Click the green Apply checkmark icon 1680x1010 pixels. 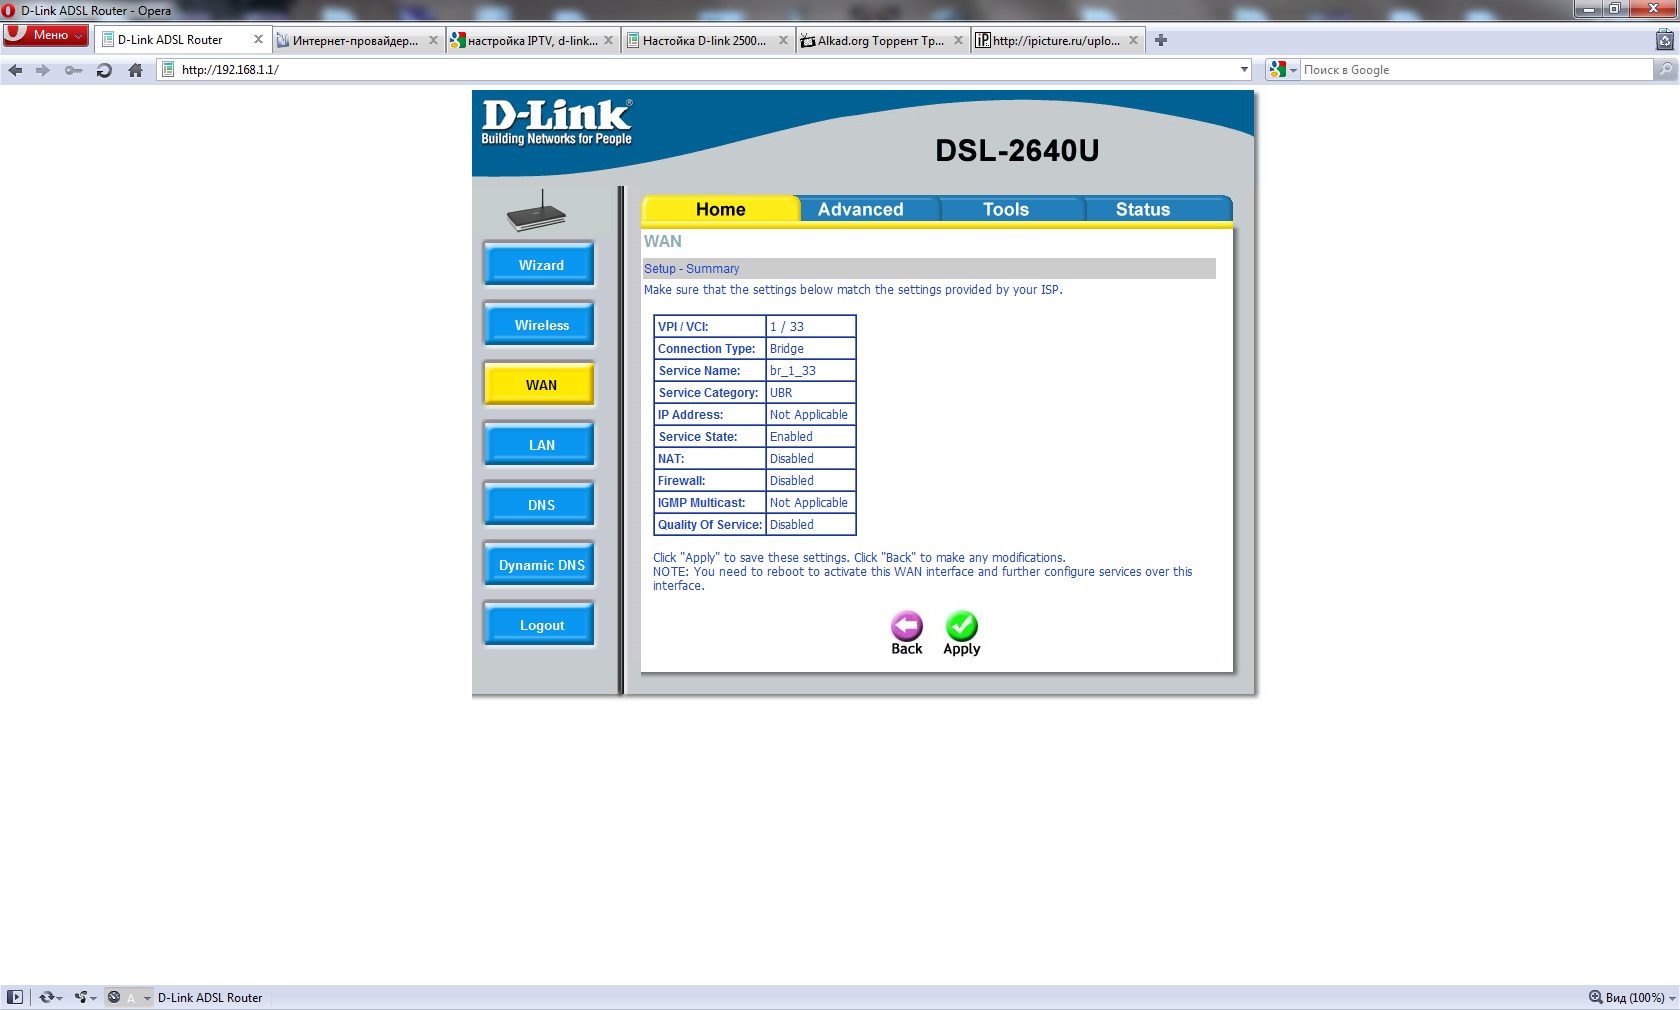[x=961, y=626]
